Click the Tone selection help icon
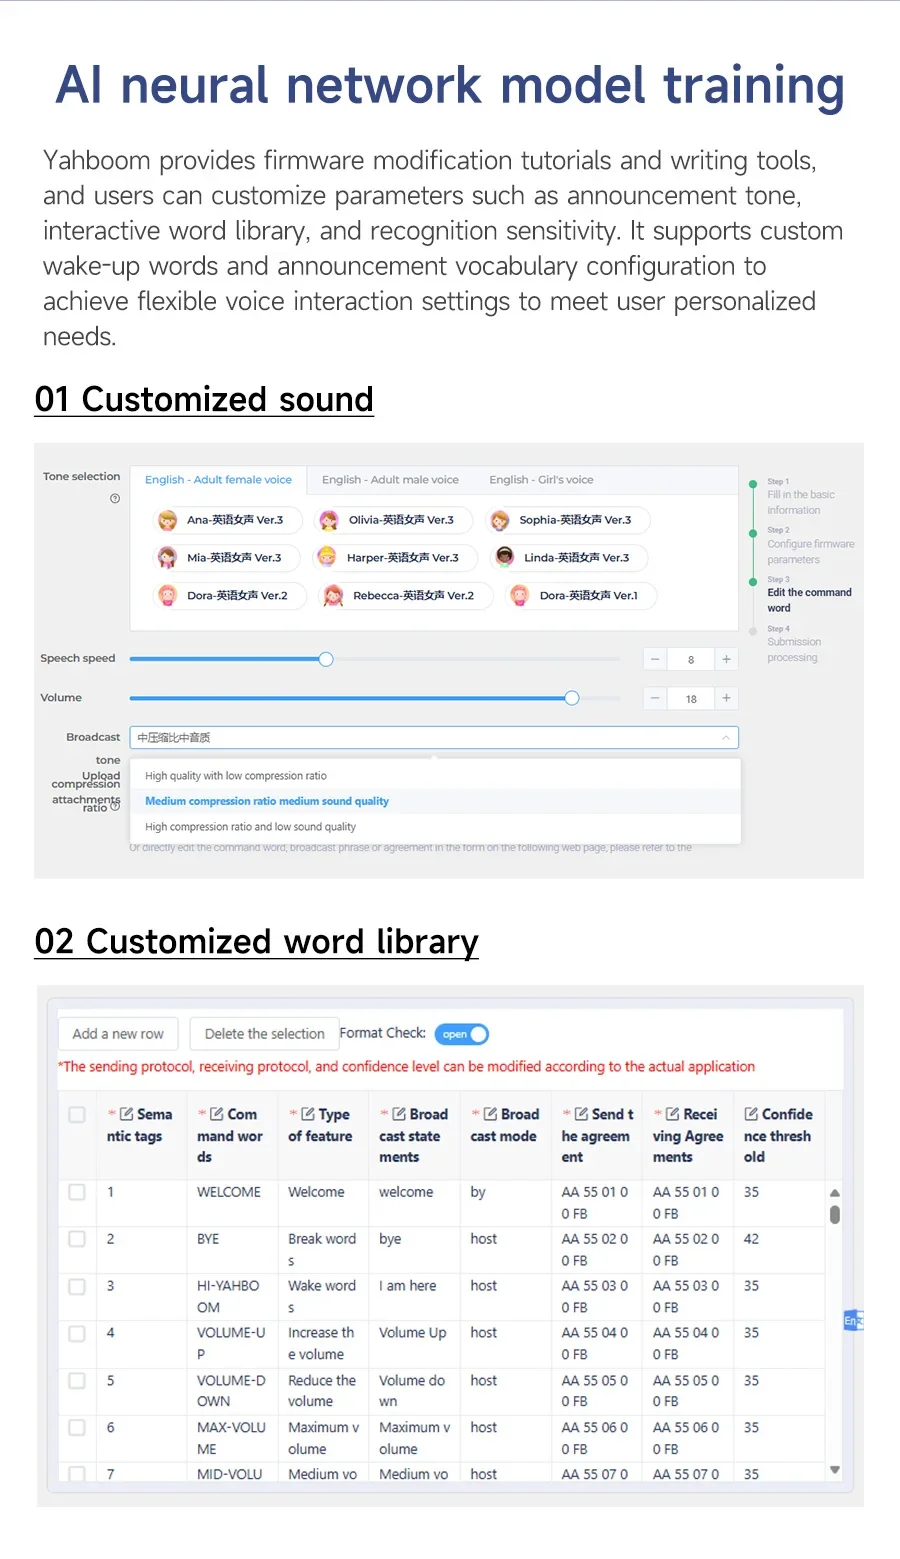 115,498
